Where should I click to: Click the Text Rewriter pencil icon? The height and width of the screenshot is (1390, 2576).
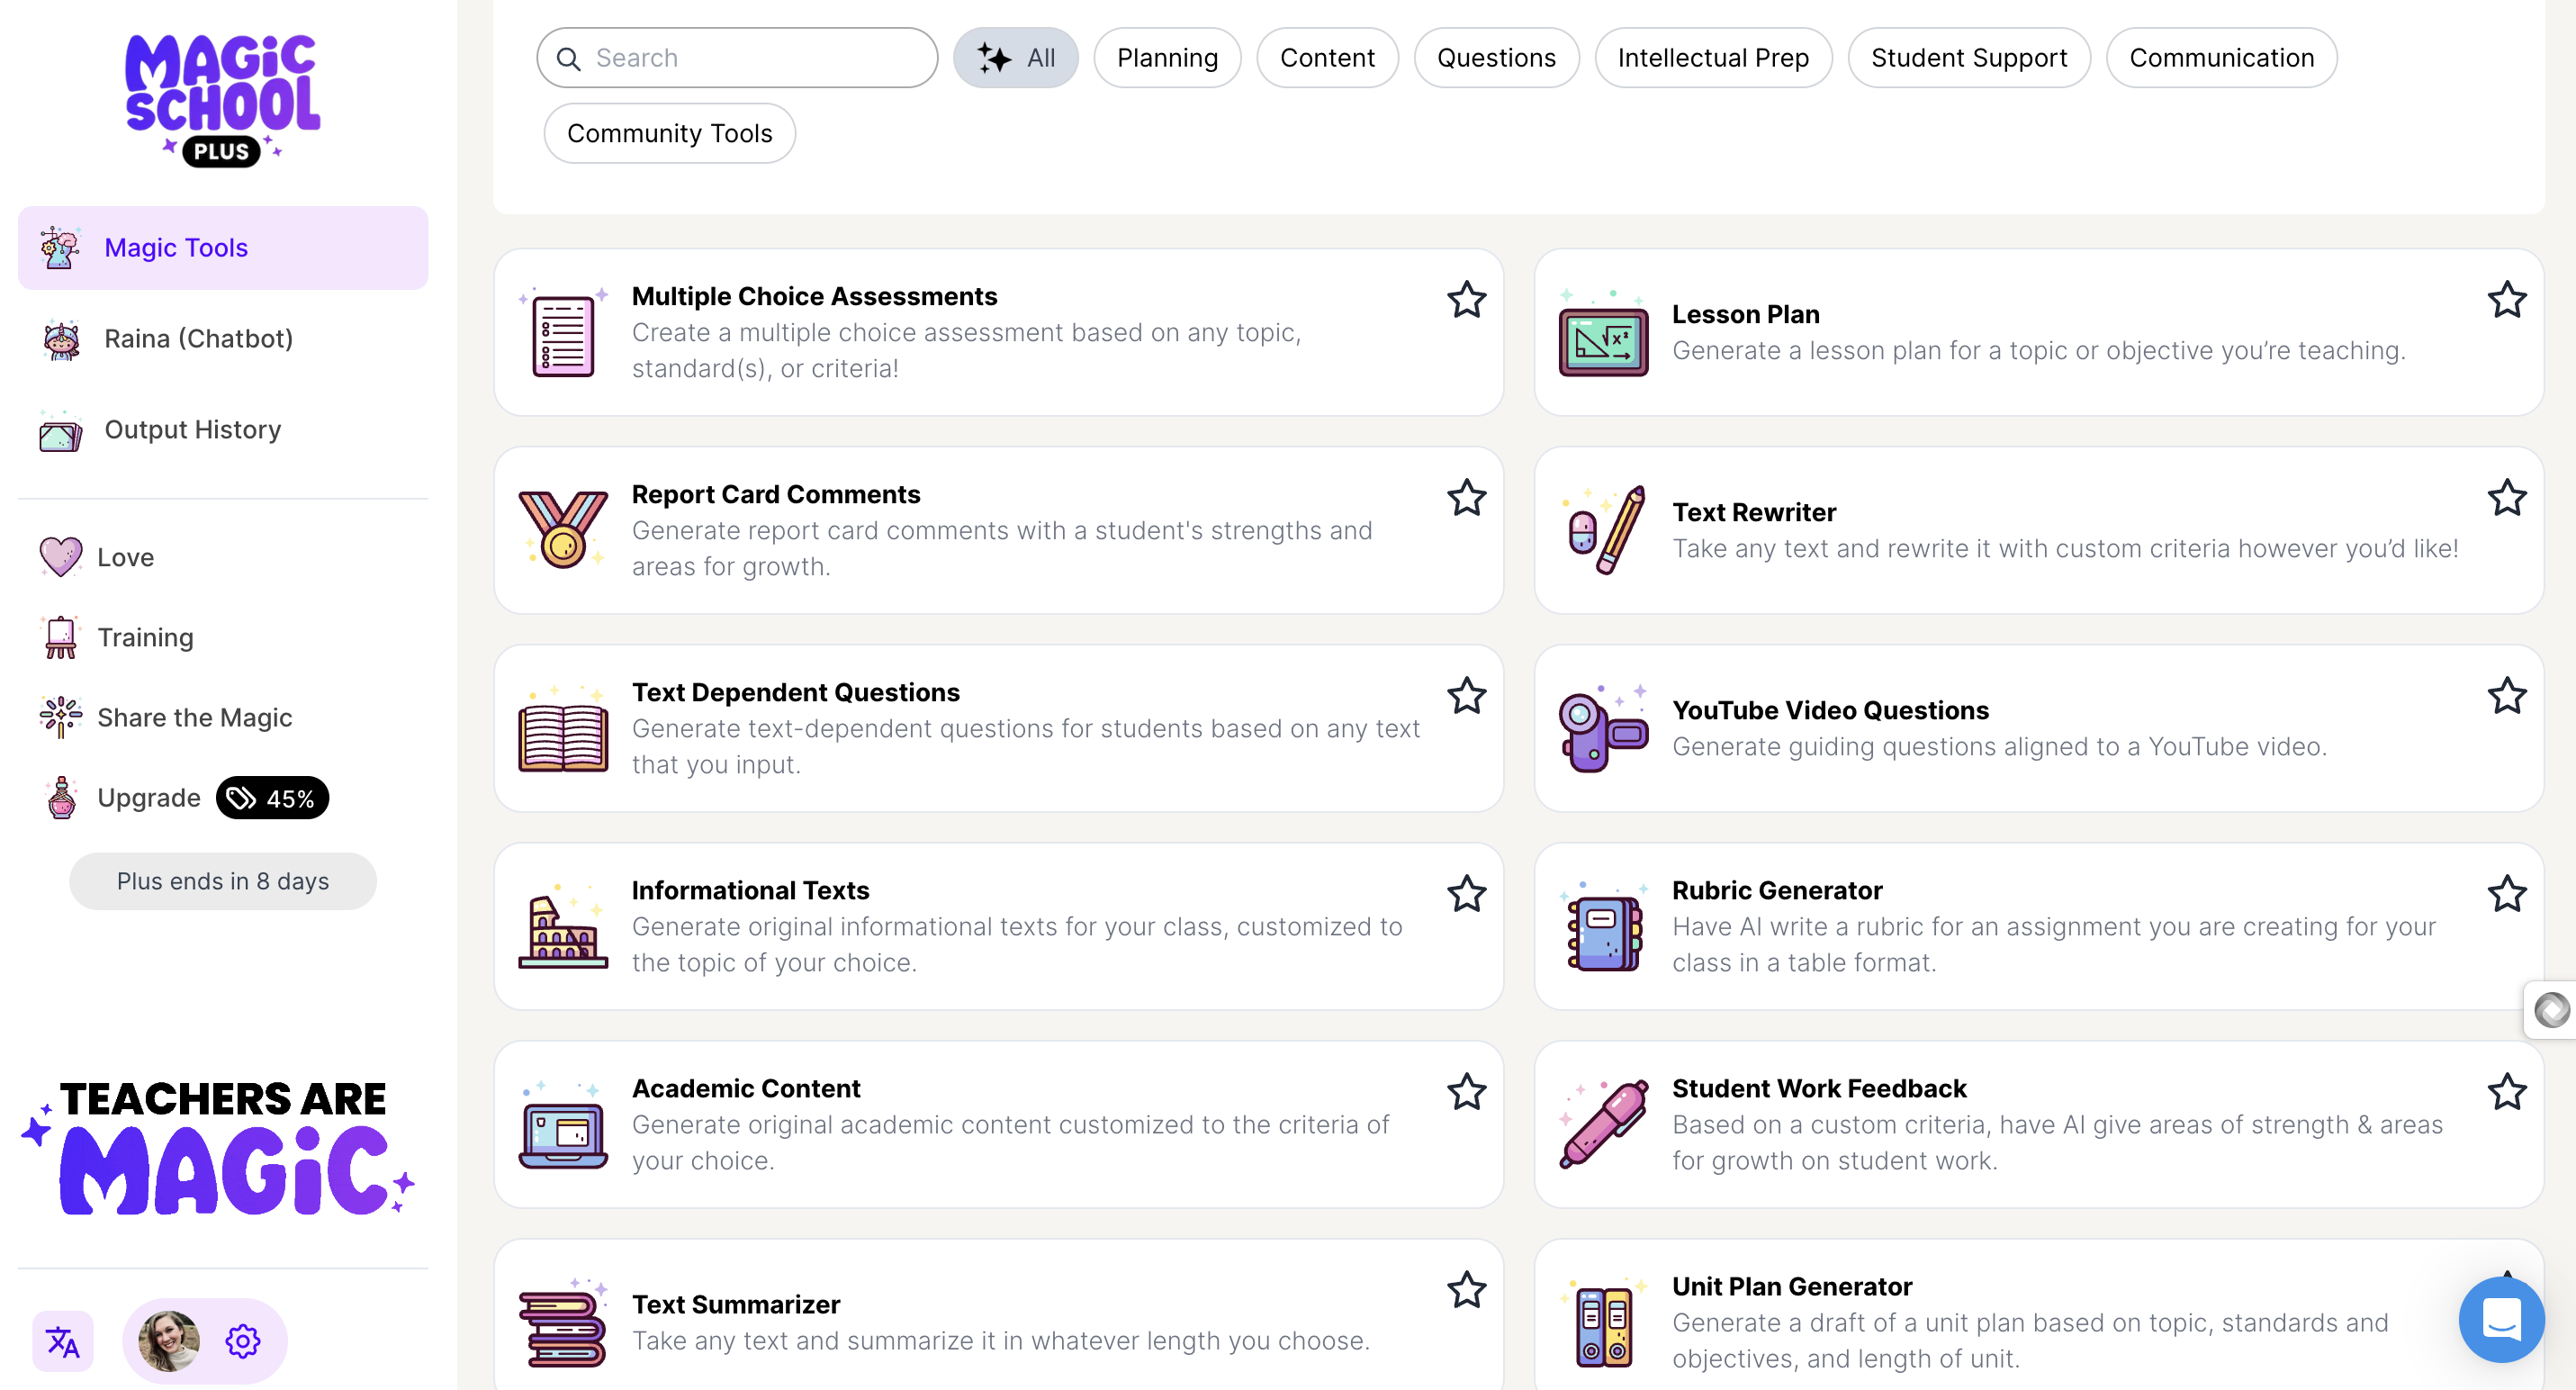(x=1602, y=530)
